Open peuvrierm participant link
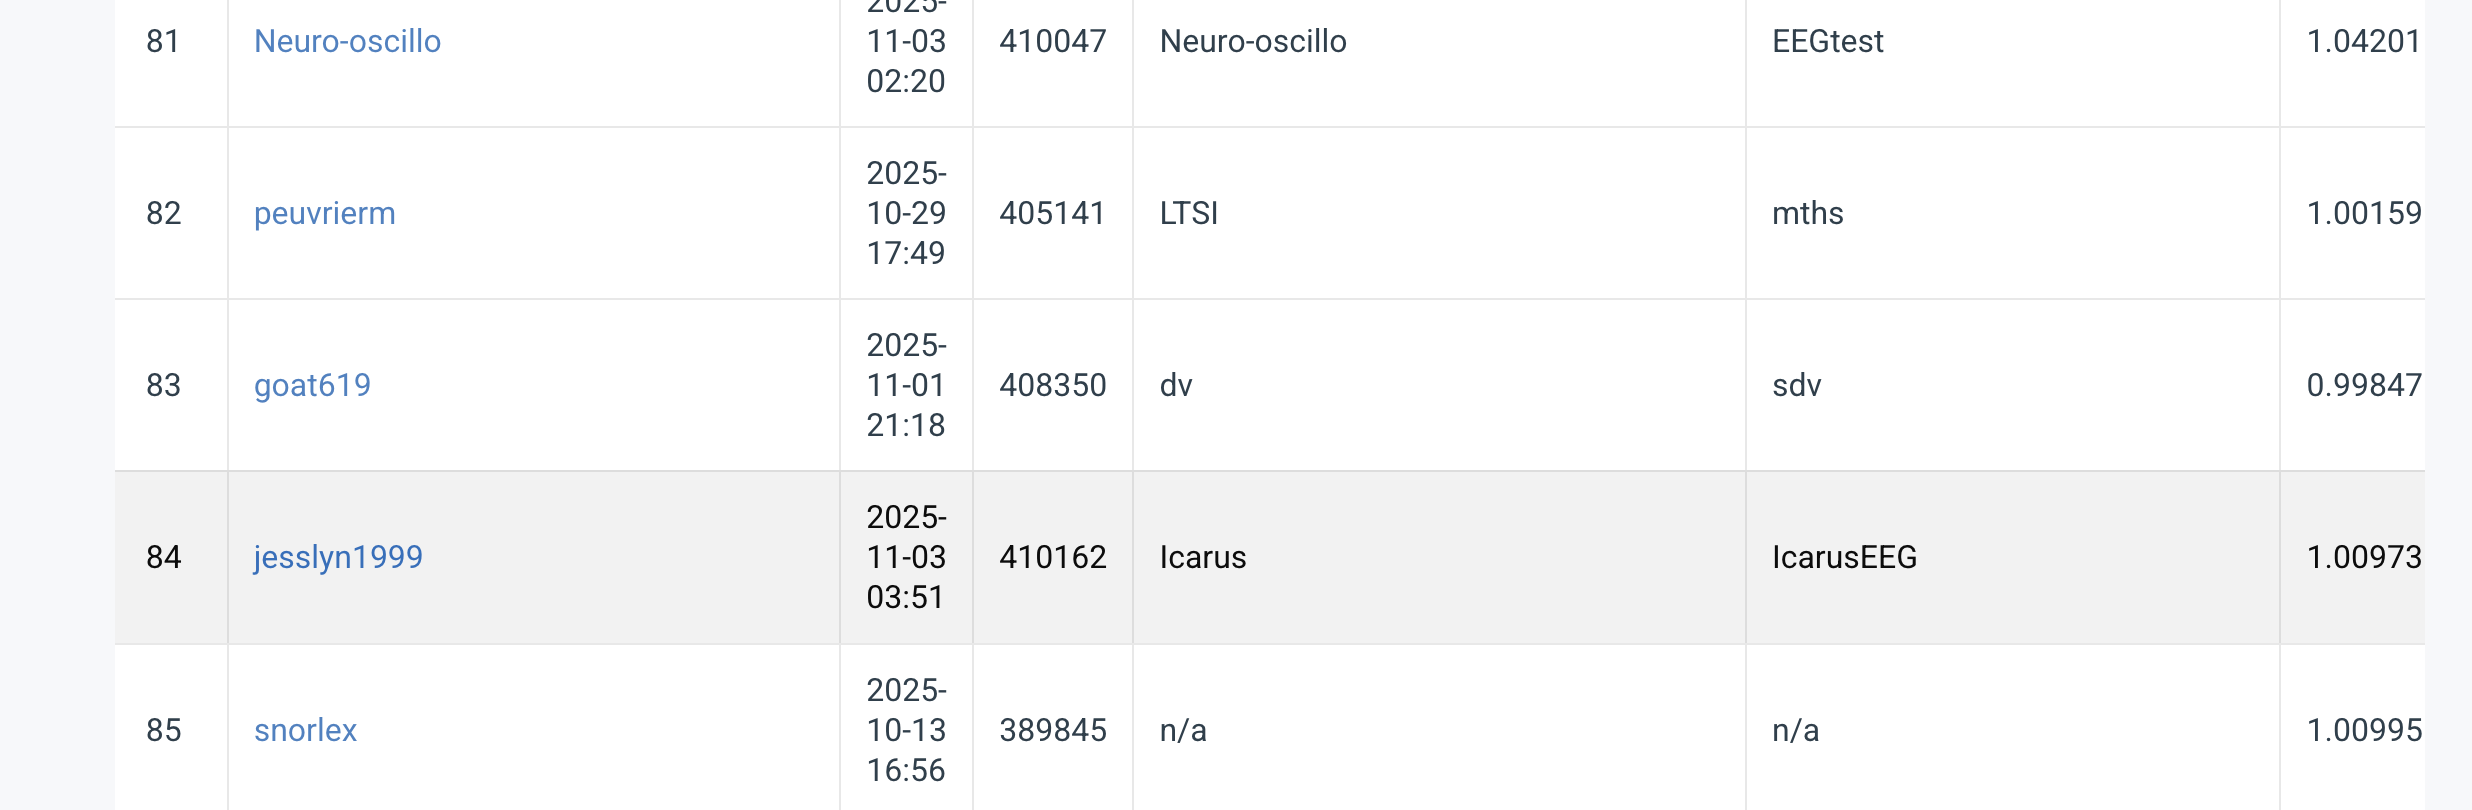 pyautogui.click(x=324, y=213)
